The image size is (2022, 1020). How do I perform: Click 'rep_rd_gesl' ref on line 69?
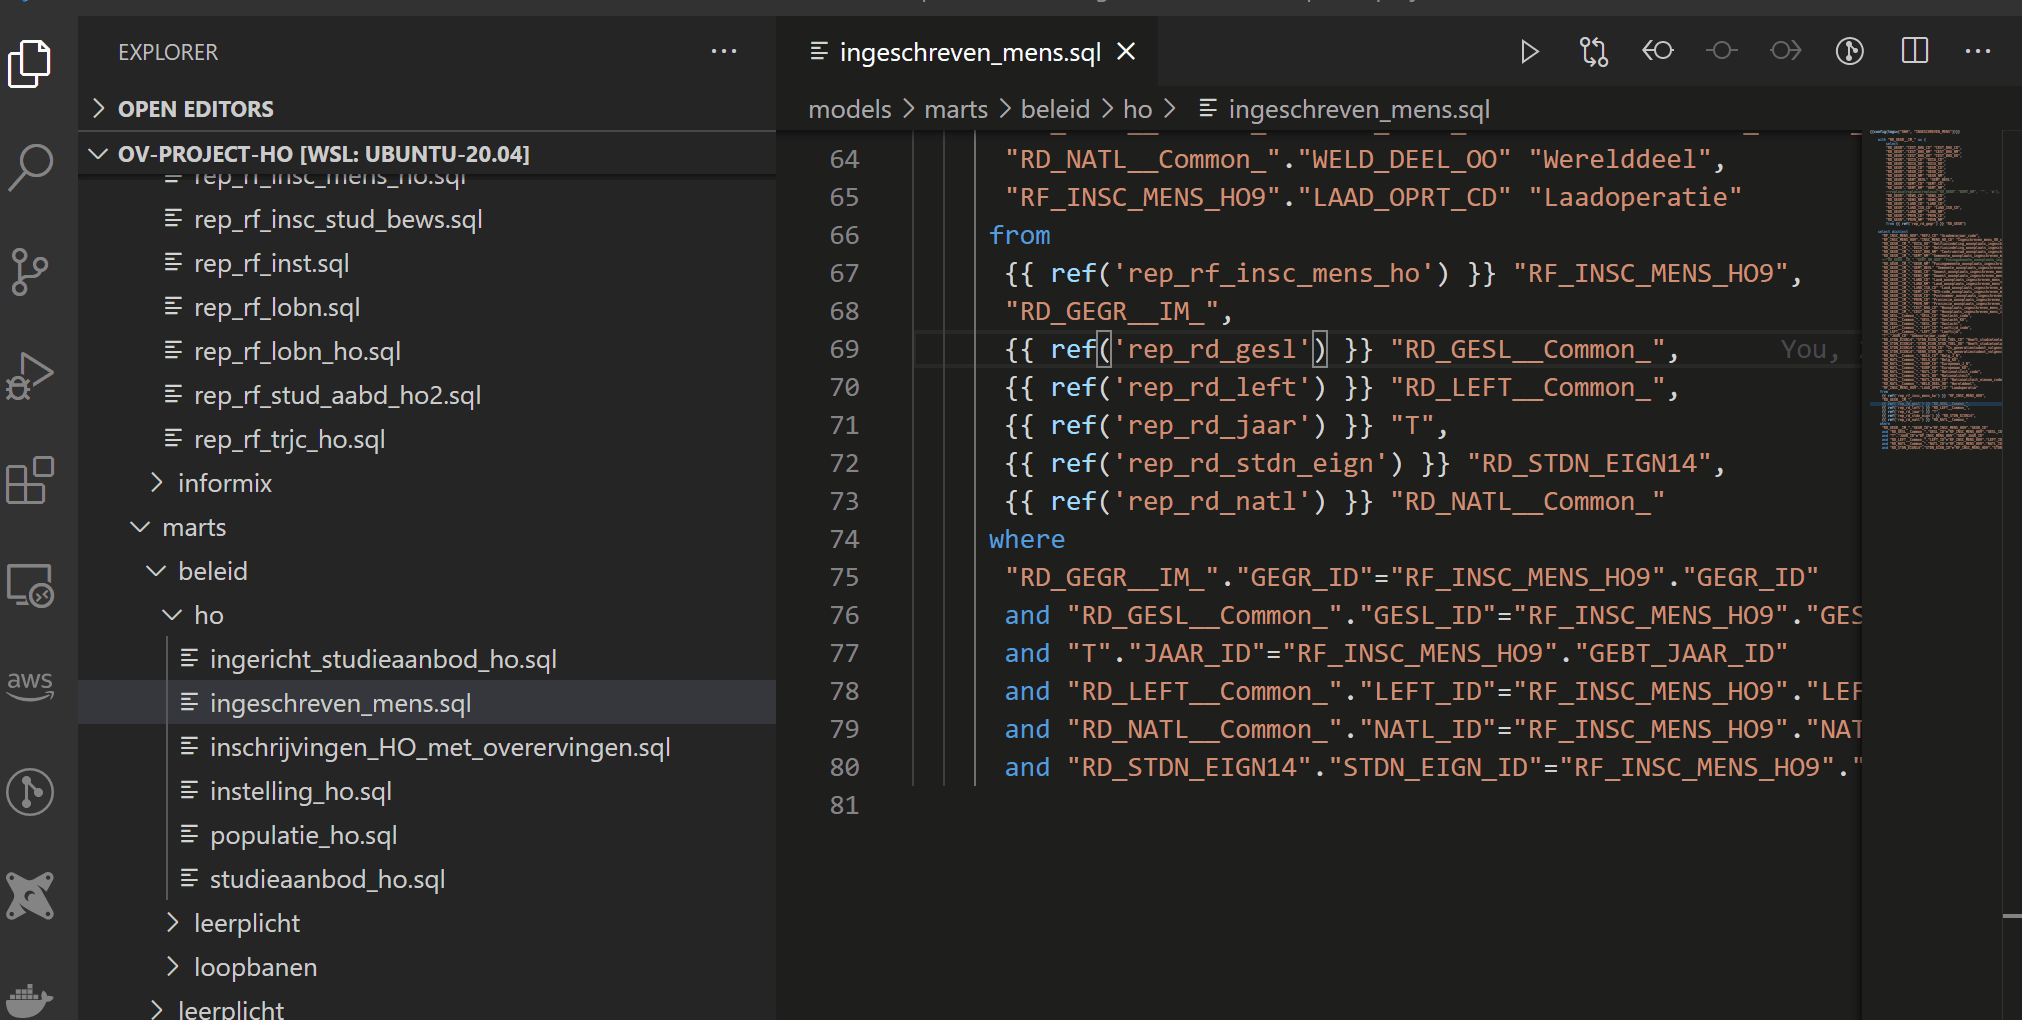tap(1212, 349)
